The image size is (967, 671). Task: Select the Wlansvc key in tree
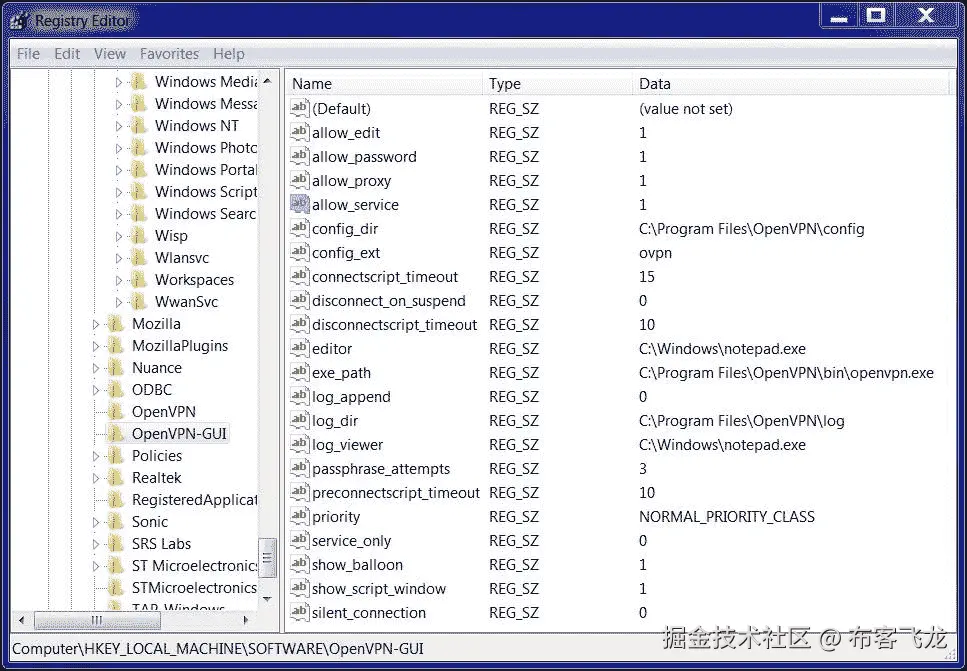click(182, 258)
